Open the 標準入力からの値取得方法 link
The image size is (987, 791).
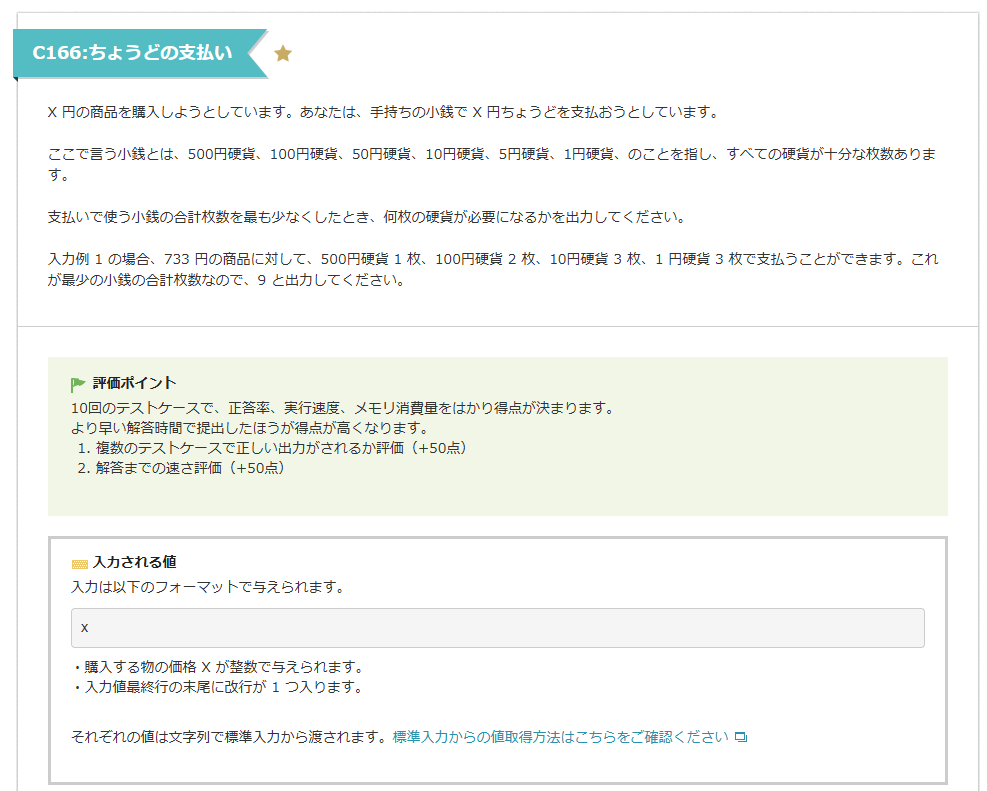tap(560, 737)
